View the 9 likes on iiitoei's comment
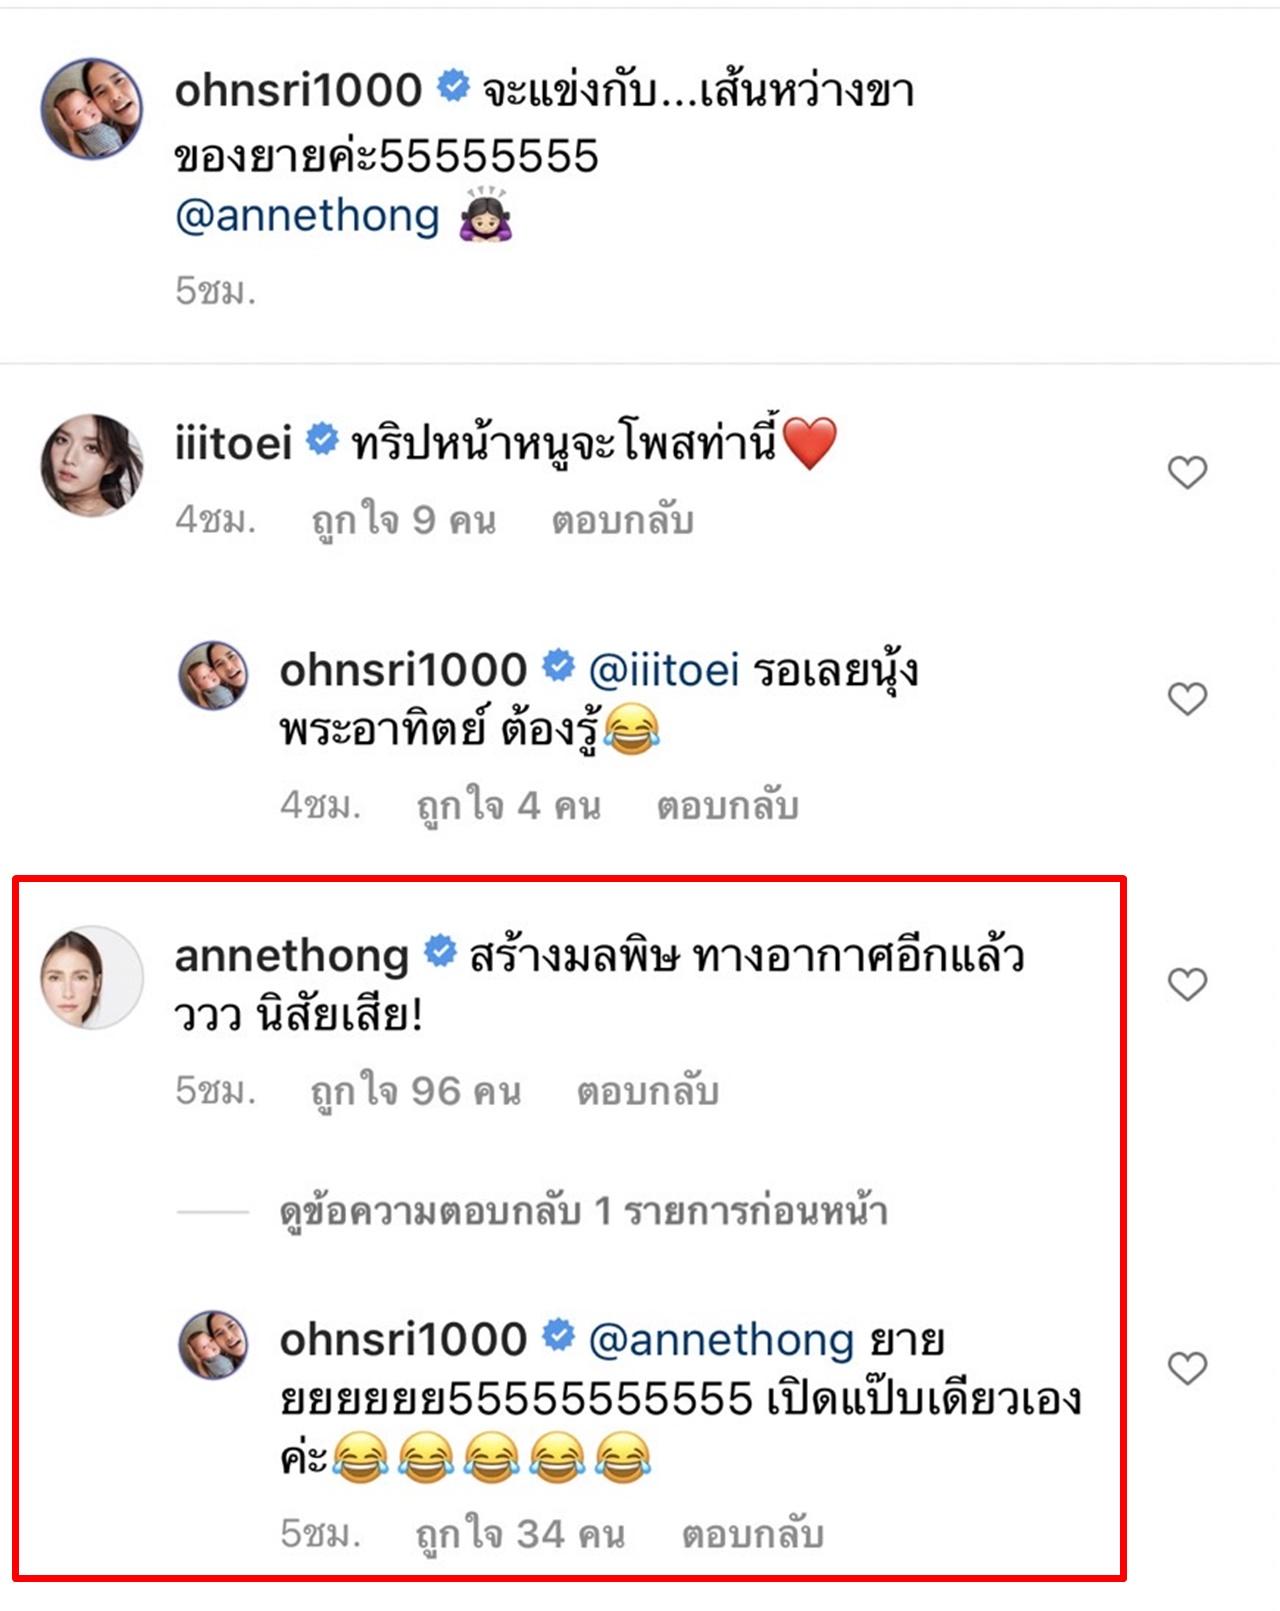The height and width of the screenshot is (1611, 1280). point(403,521)
